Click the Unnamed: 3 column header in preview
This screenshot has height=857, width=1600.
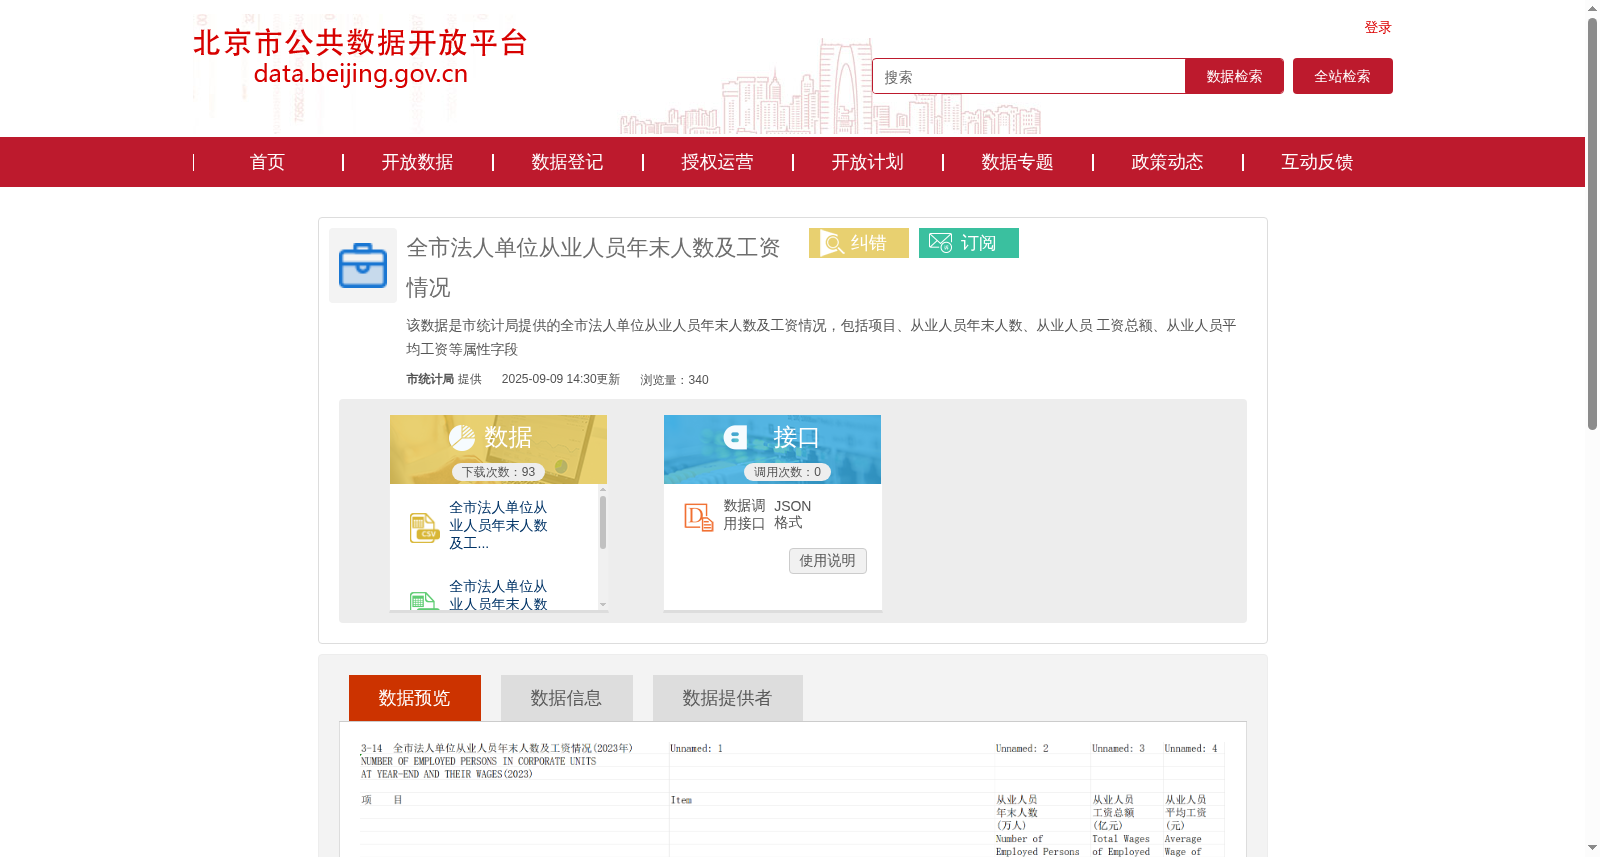(1118, 748)
